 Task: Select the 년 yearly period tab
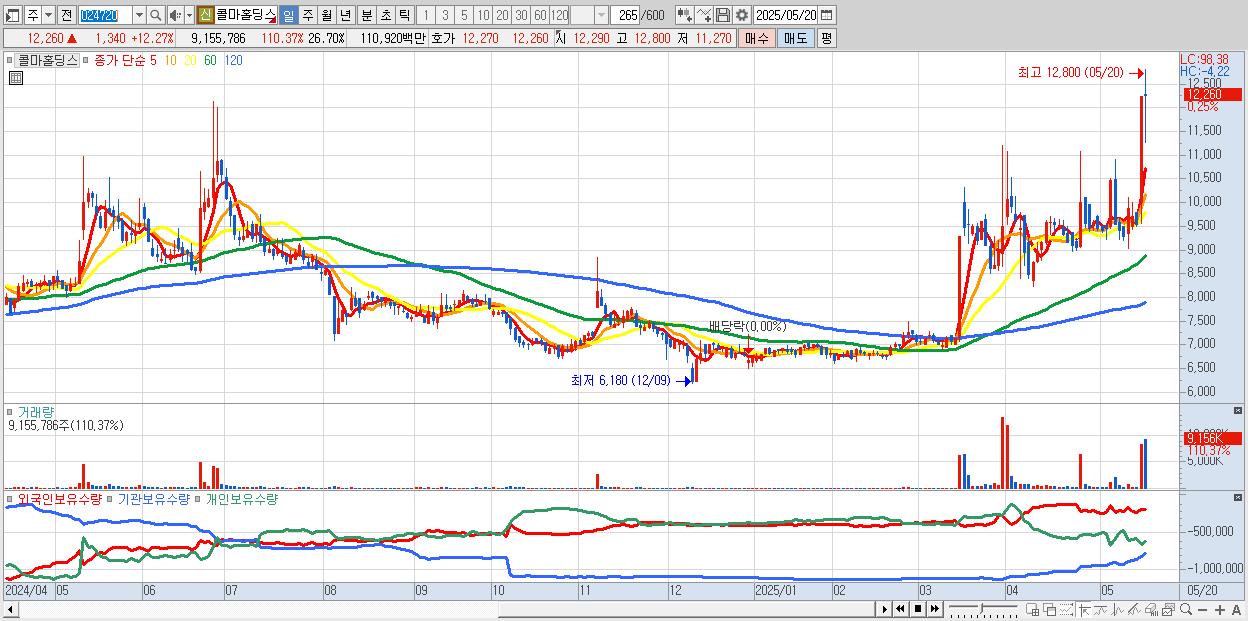coord(345,15)
